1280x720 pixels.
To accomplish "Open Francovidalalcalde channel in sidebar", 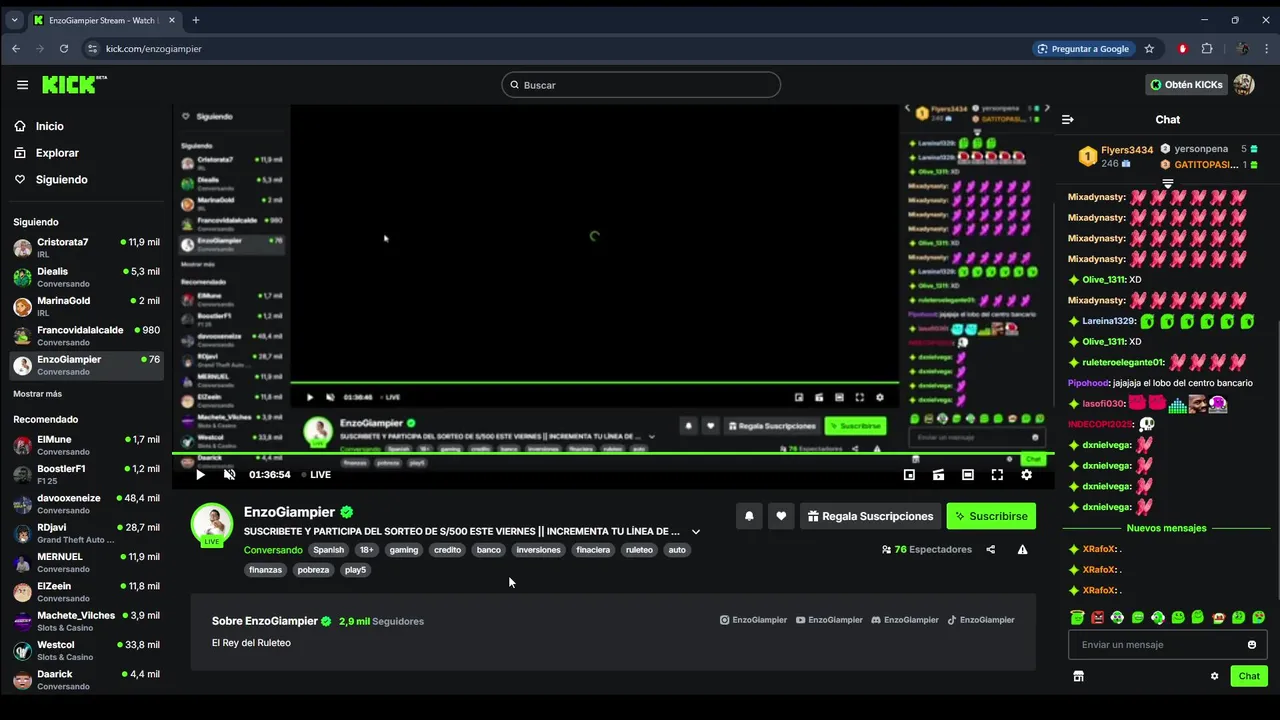I will point(86,336).
